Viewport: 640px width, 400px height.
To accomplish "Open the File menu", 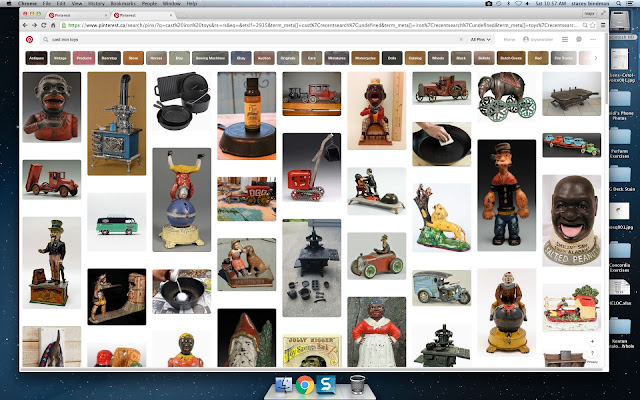I will tap(47, 3).
